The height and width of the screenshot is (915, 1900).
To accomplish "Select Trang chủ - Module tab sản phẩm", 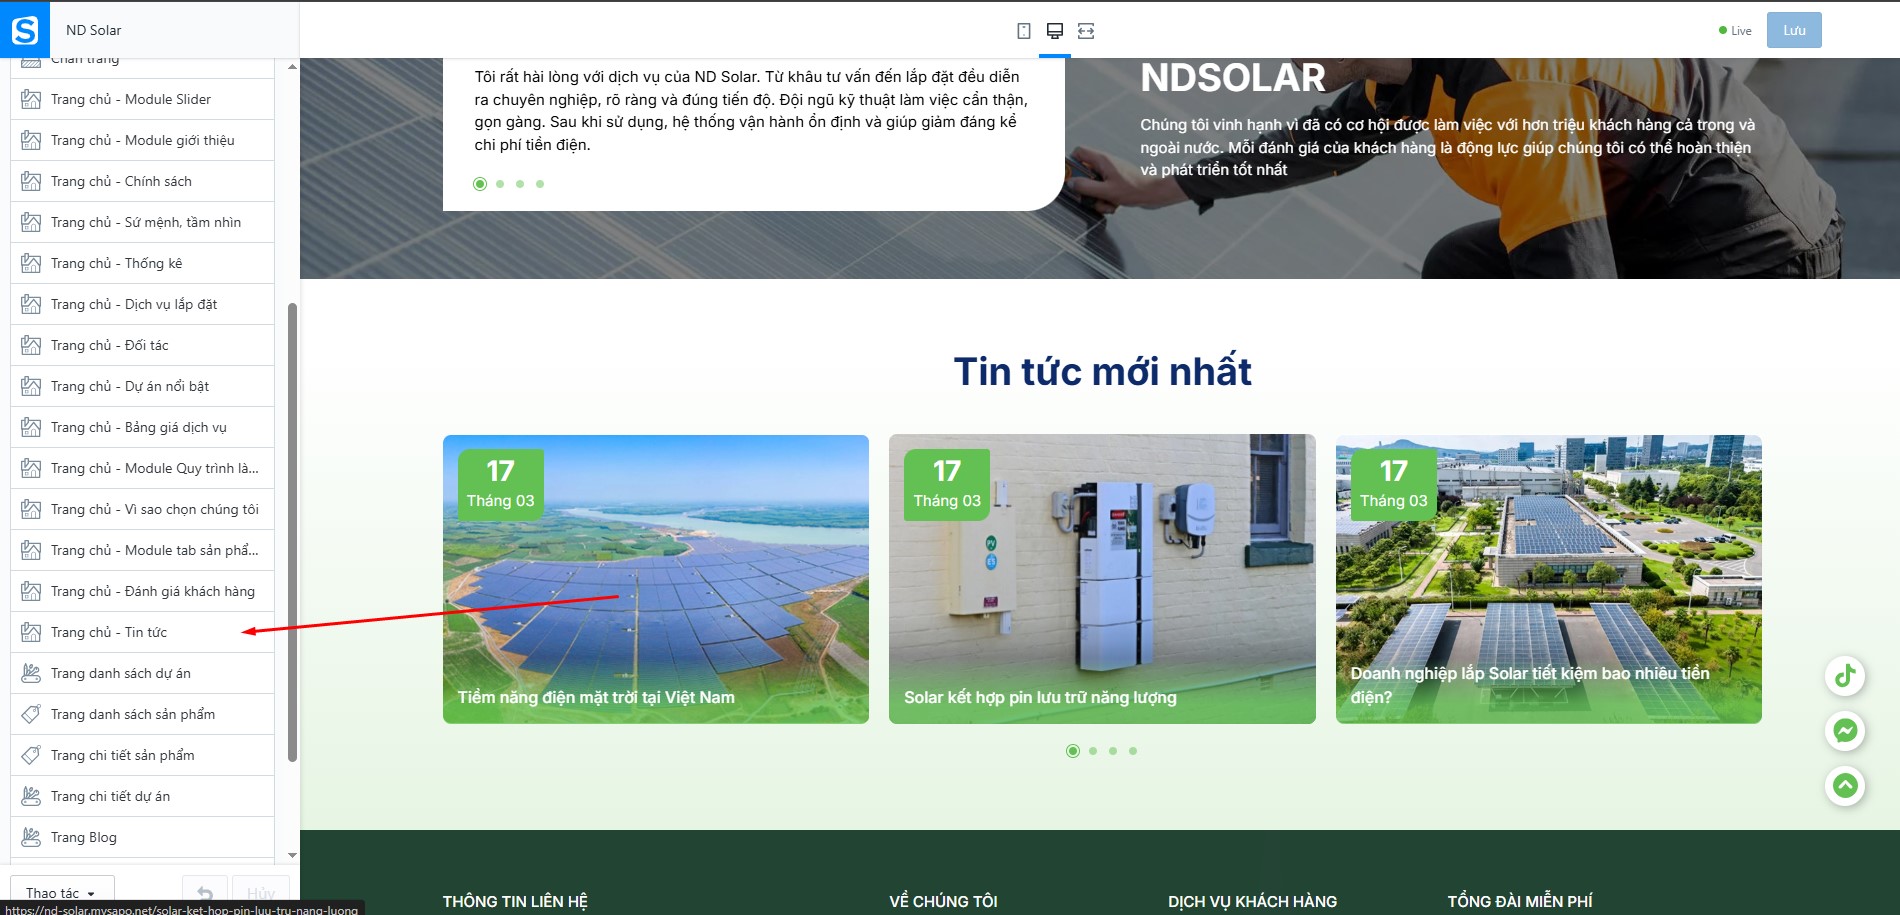I will [142, 550].
